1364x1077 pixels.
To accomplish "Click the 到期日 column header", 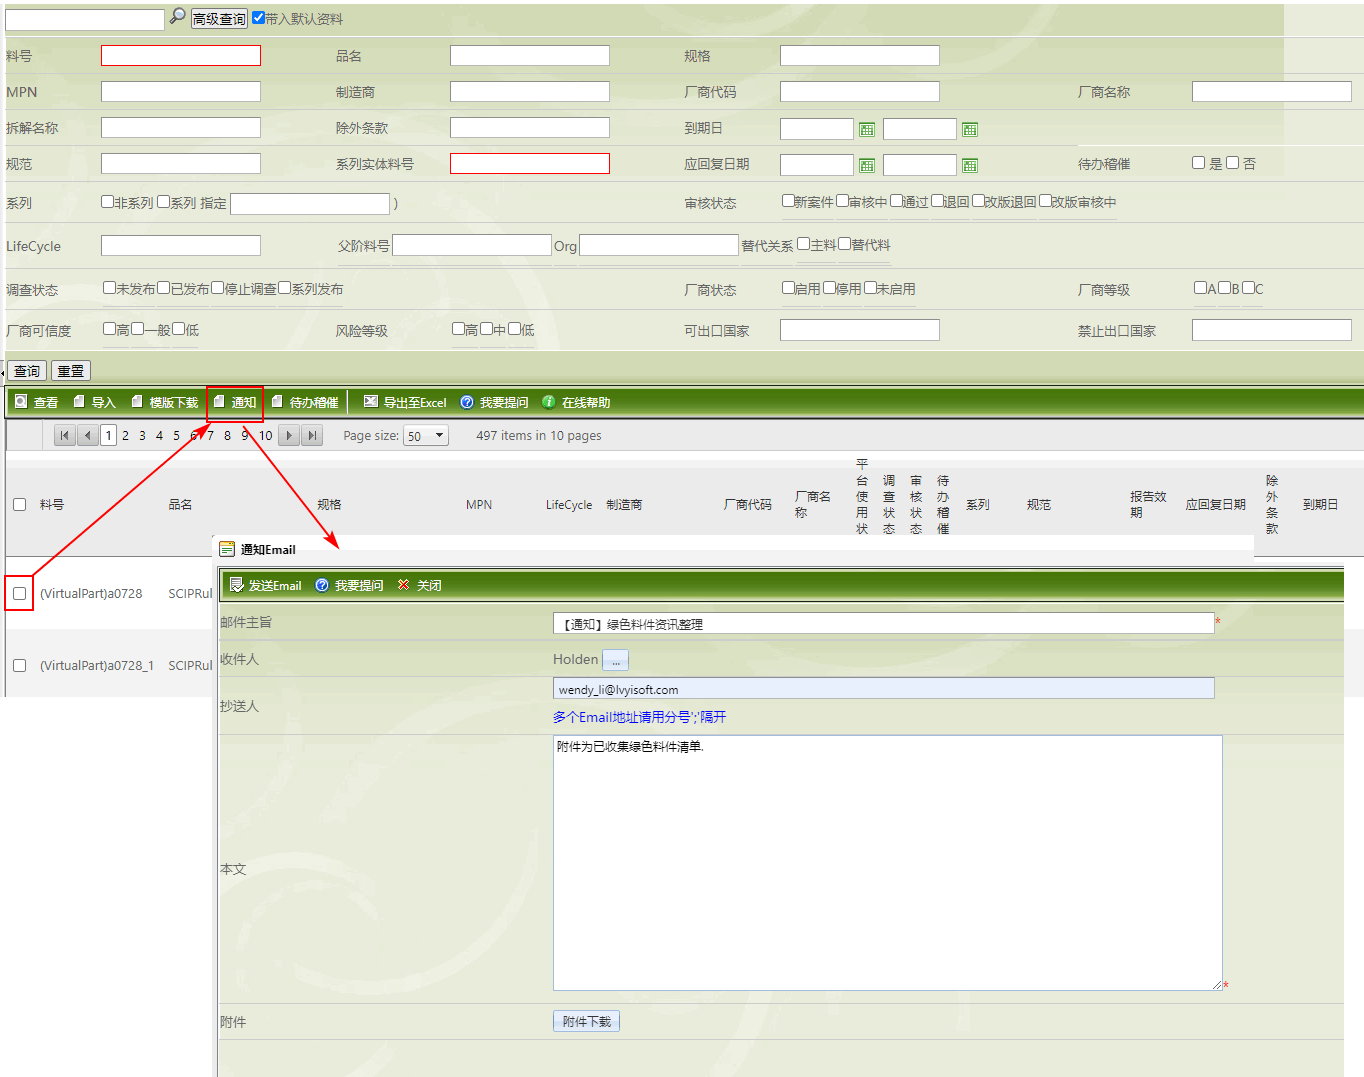I will pyautogui.click(x=1320, y=505).
